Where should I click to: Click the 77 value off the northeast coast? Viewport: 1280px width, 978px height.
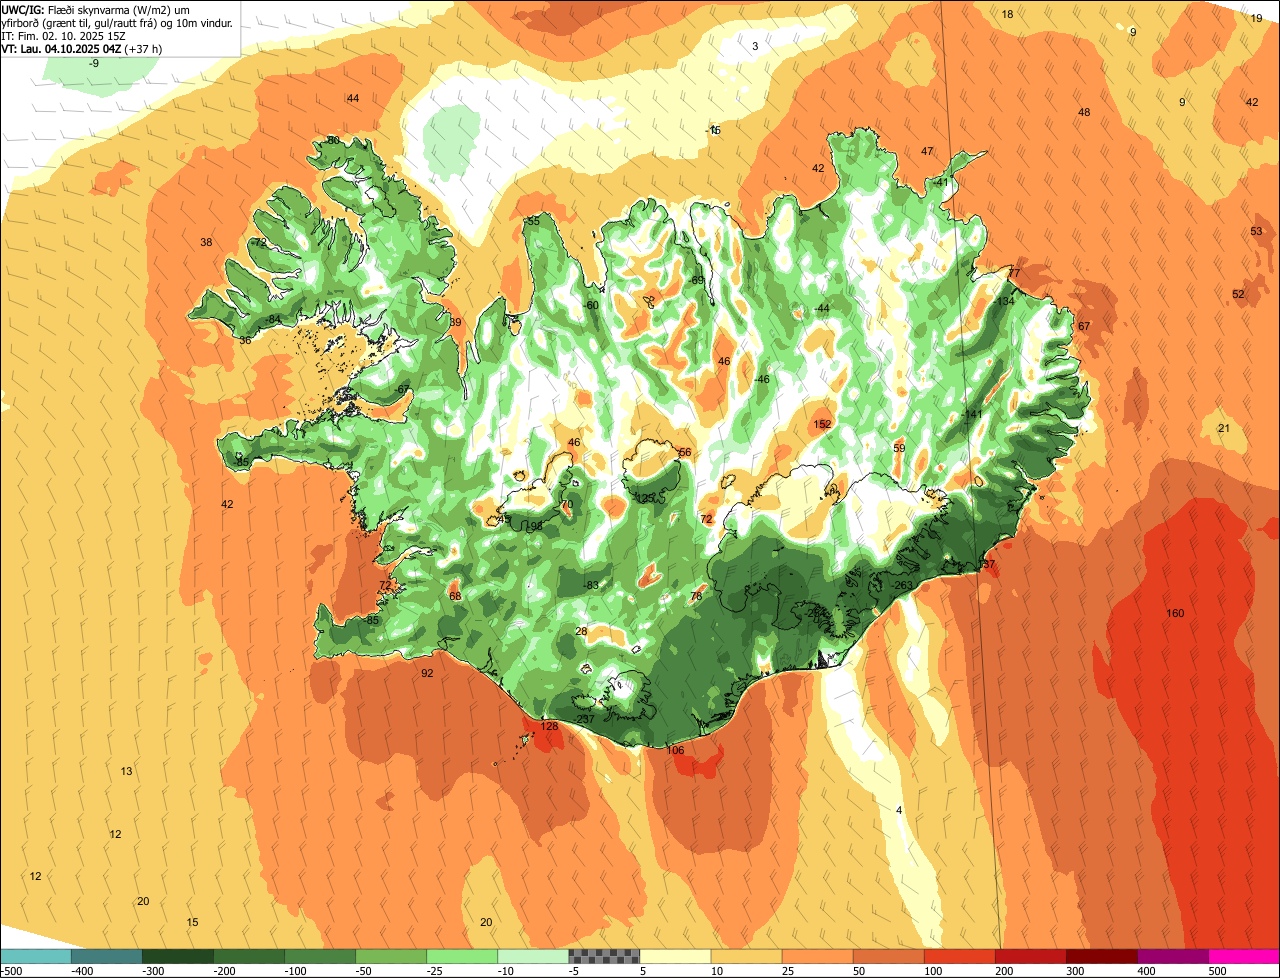click(x=1014, y=273)
